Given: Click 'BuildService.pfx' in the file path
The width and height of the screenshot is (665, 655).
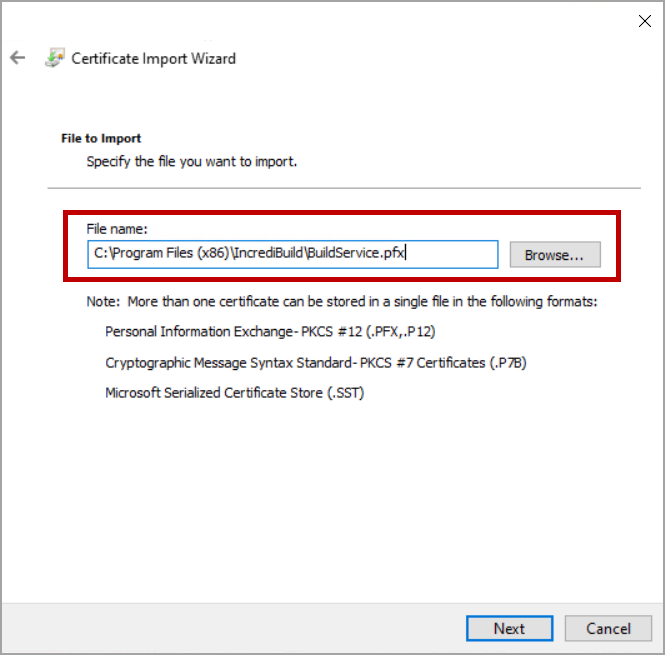Looking at the screenshot, I should click(356, 254).
